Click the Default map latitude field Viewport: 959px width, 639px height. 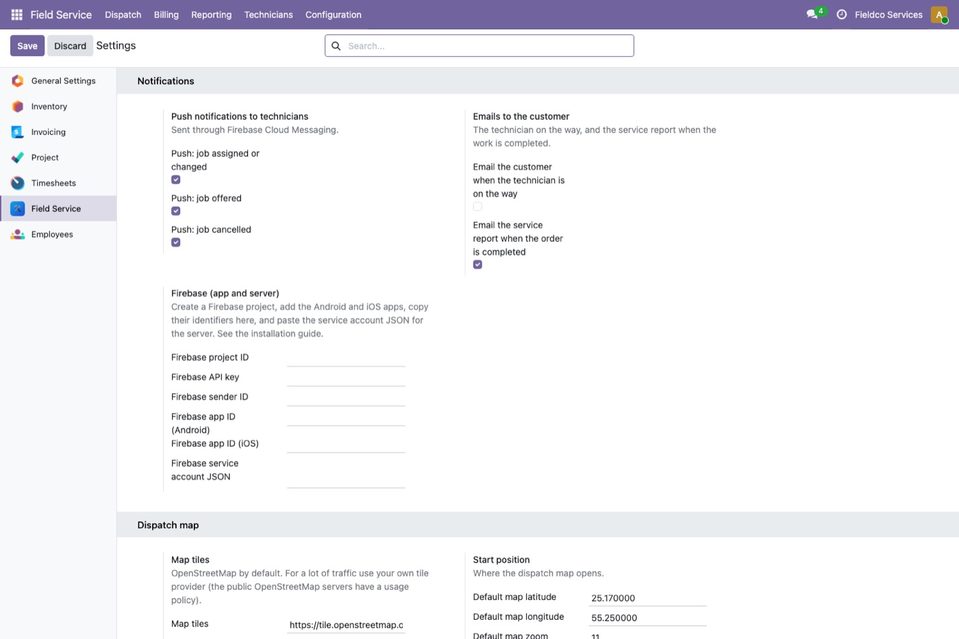[648, 598]
